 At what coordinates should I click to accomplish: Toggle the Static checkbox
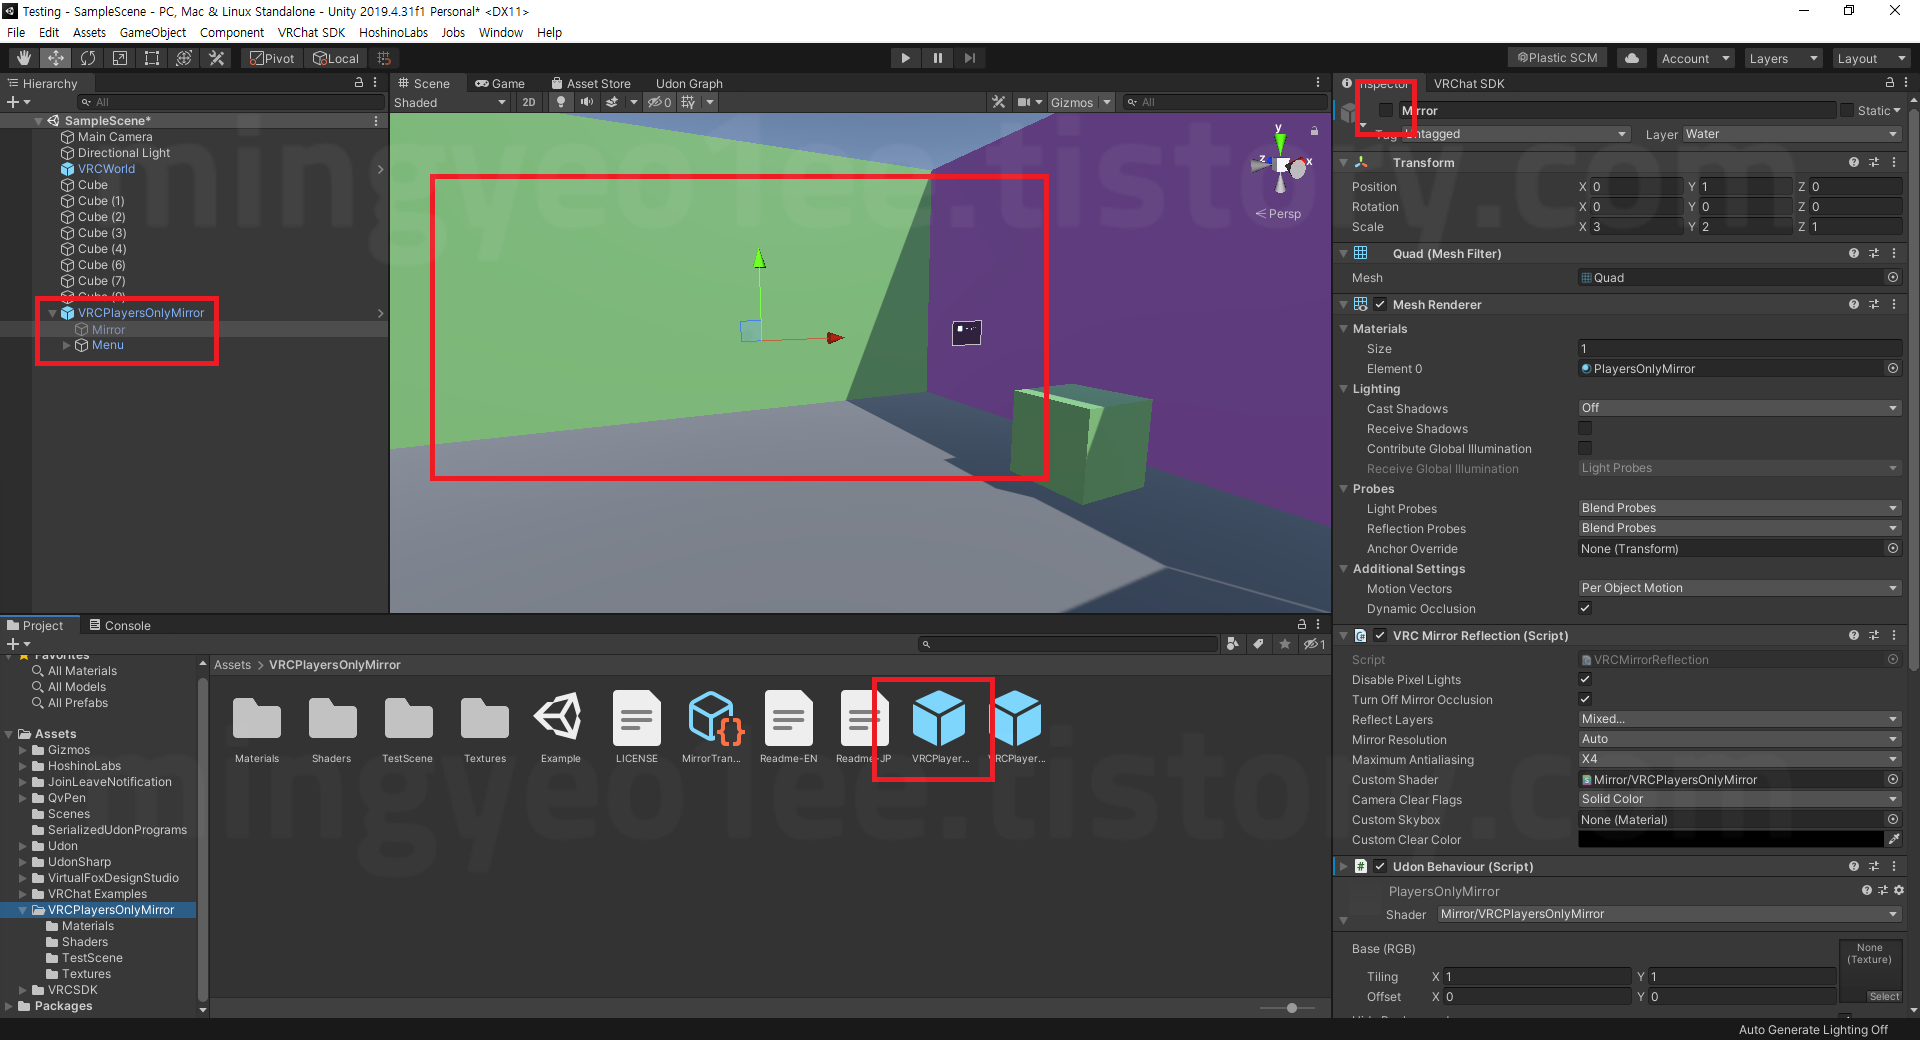click(1847, 110)
